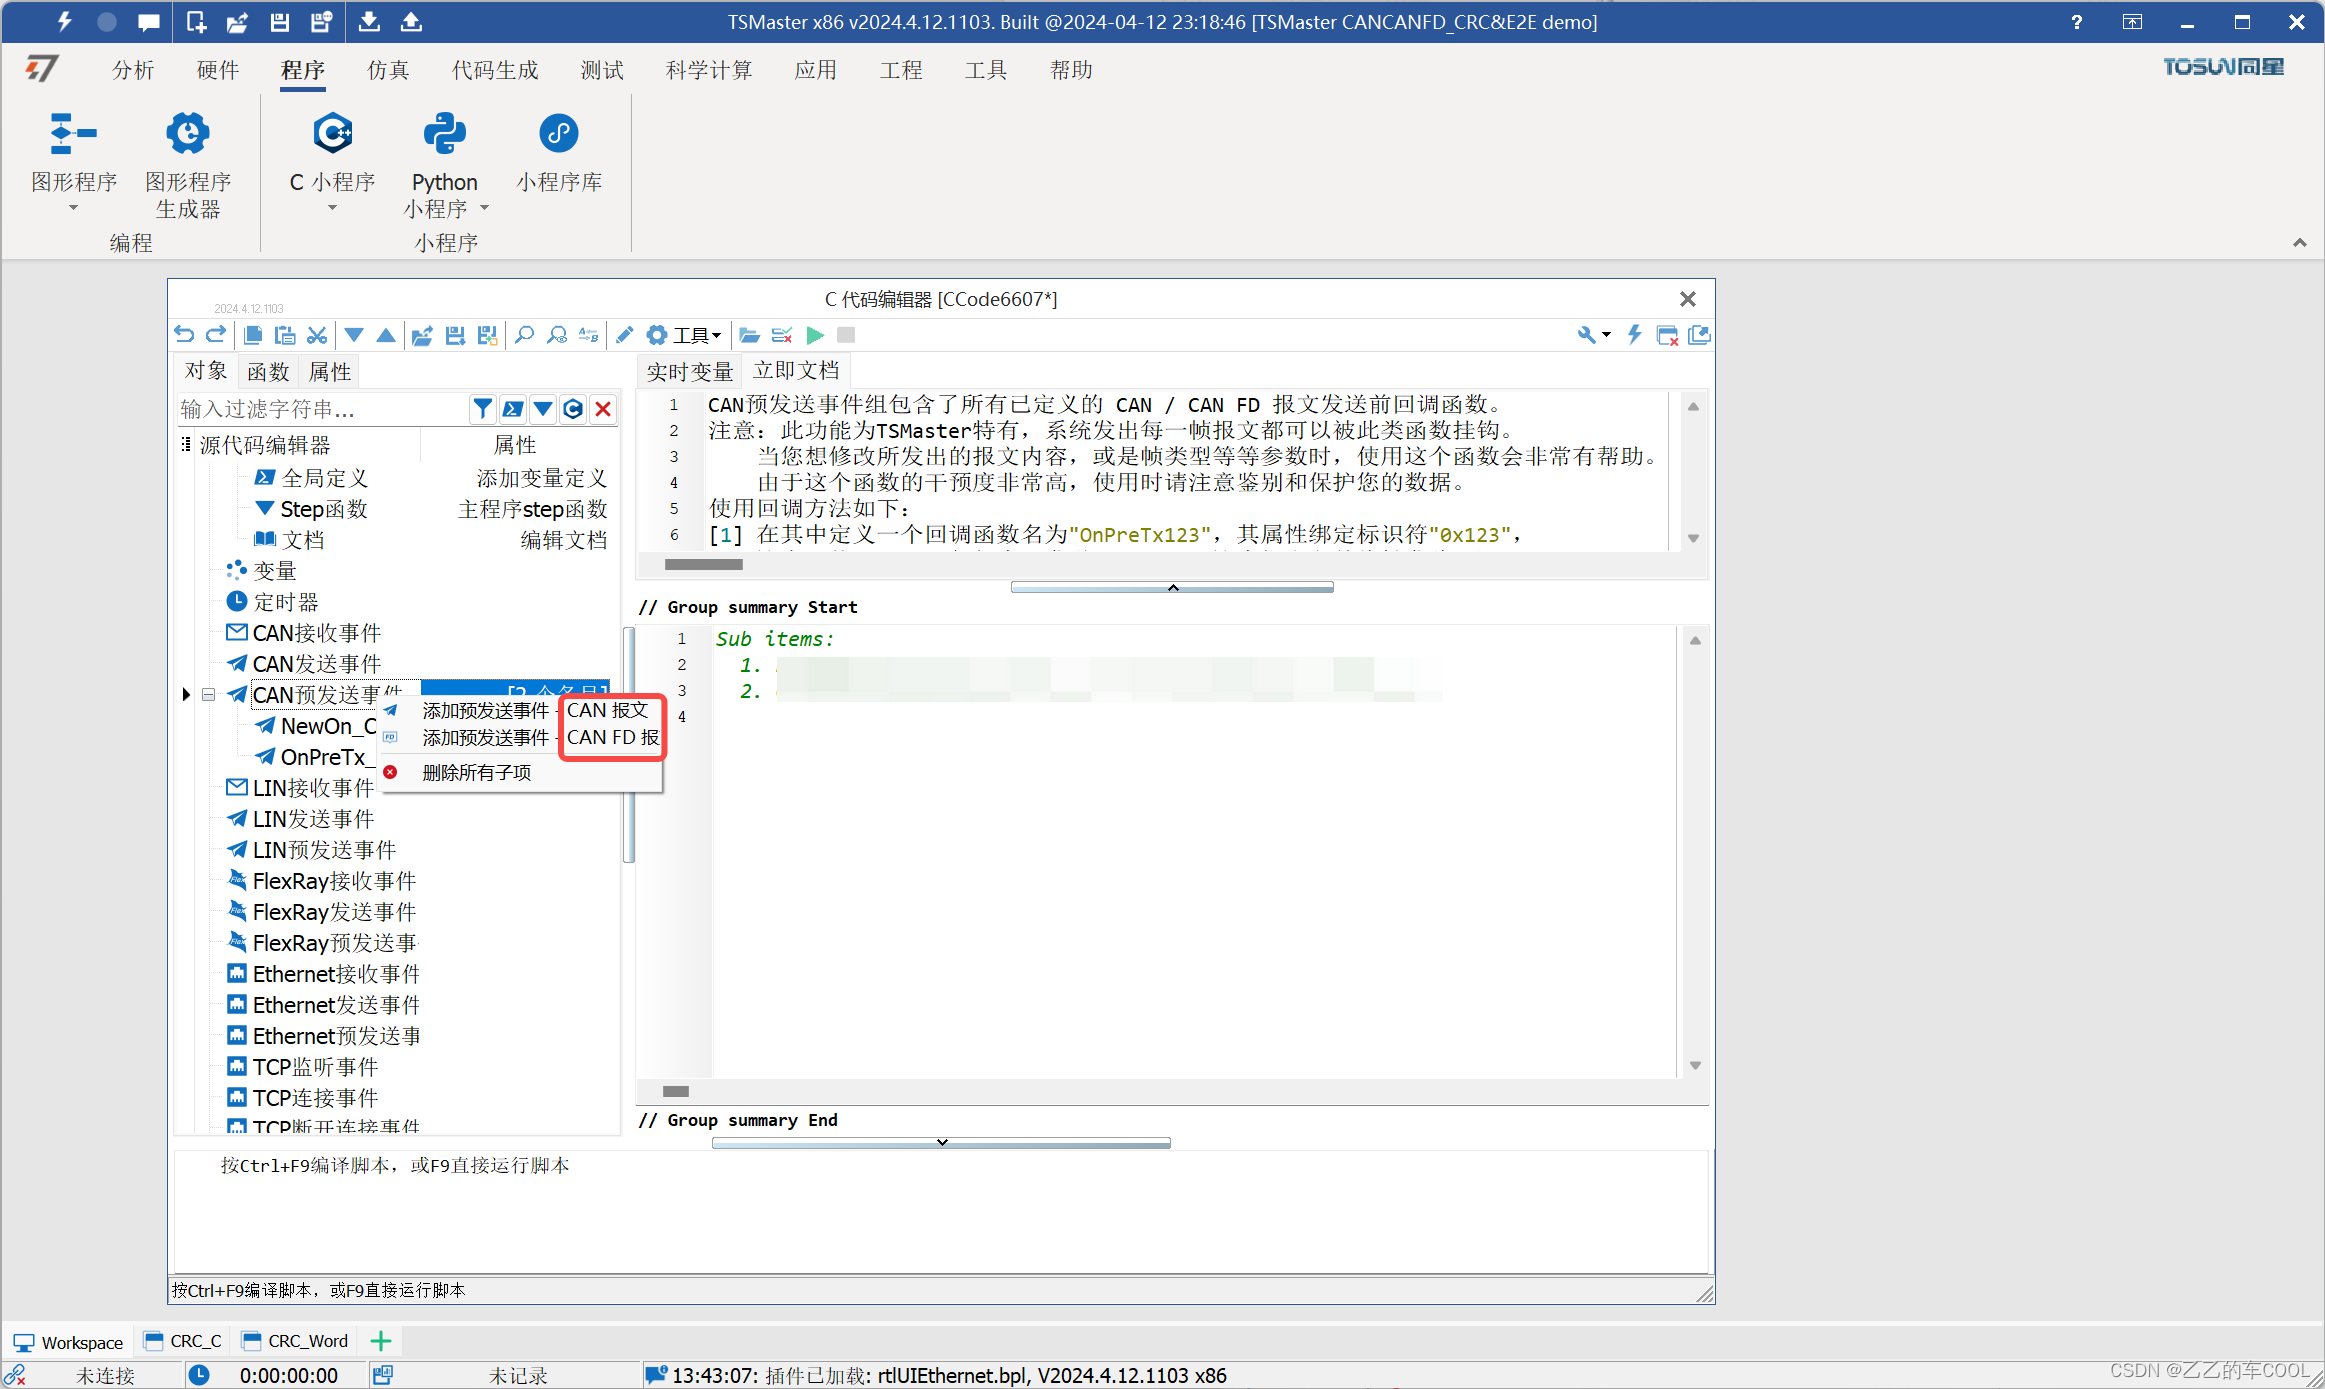The height and width of the screenshot is (1389, 2325).
Task: Click the red X clear filter icon
Action: coord(603,408)
